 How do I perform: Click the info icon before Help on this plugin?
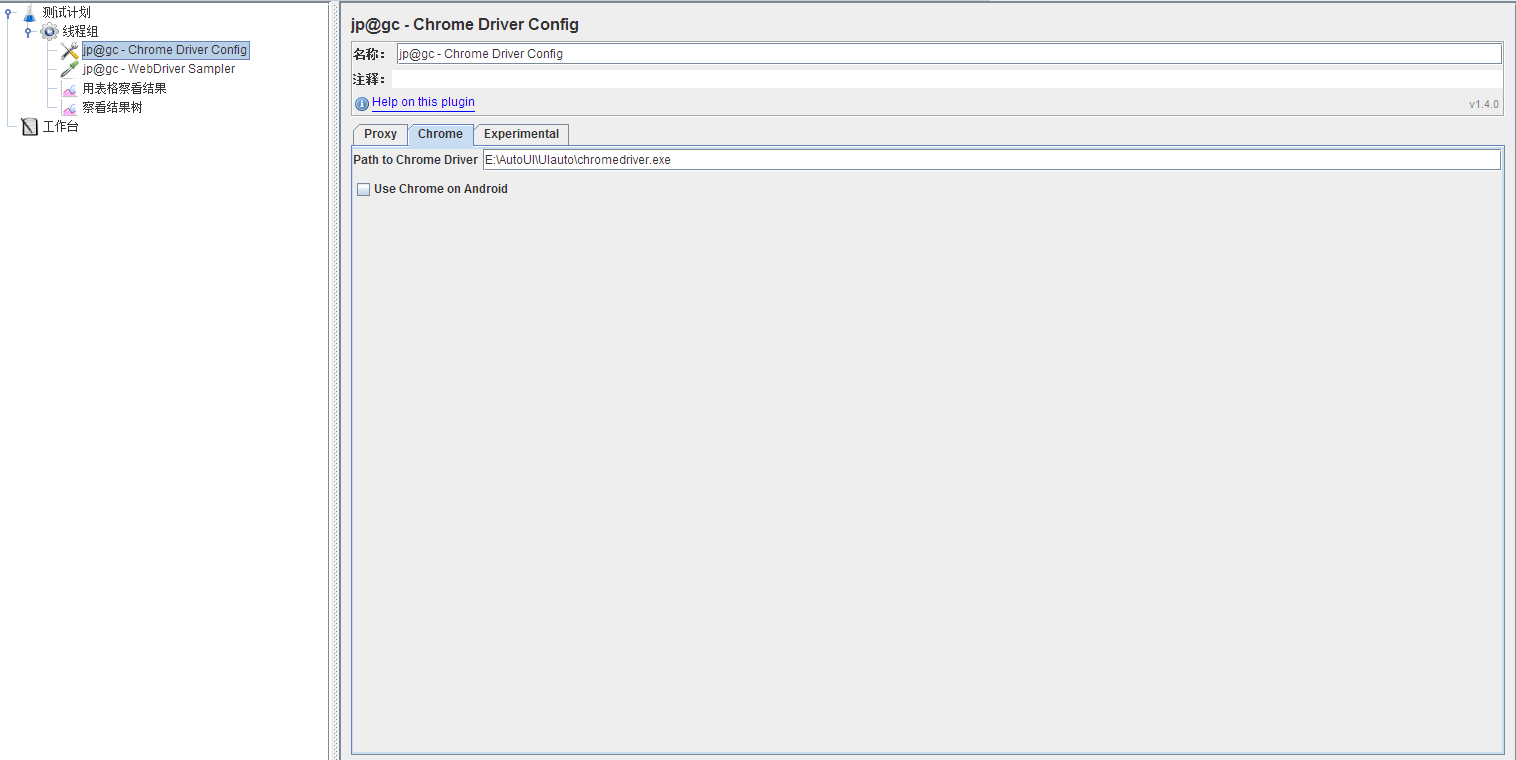click(361, 103)
